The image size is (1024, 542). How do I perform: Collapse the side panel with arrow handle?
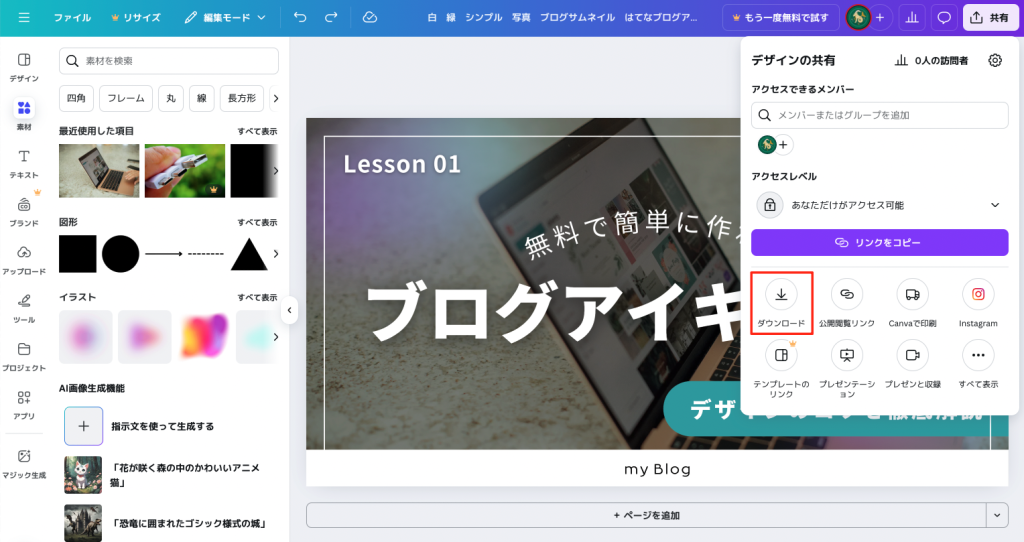point(289,310)
